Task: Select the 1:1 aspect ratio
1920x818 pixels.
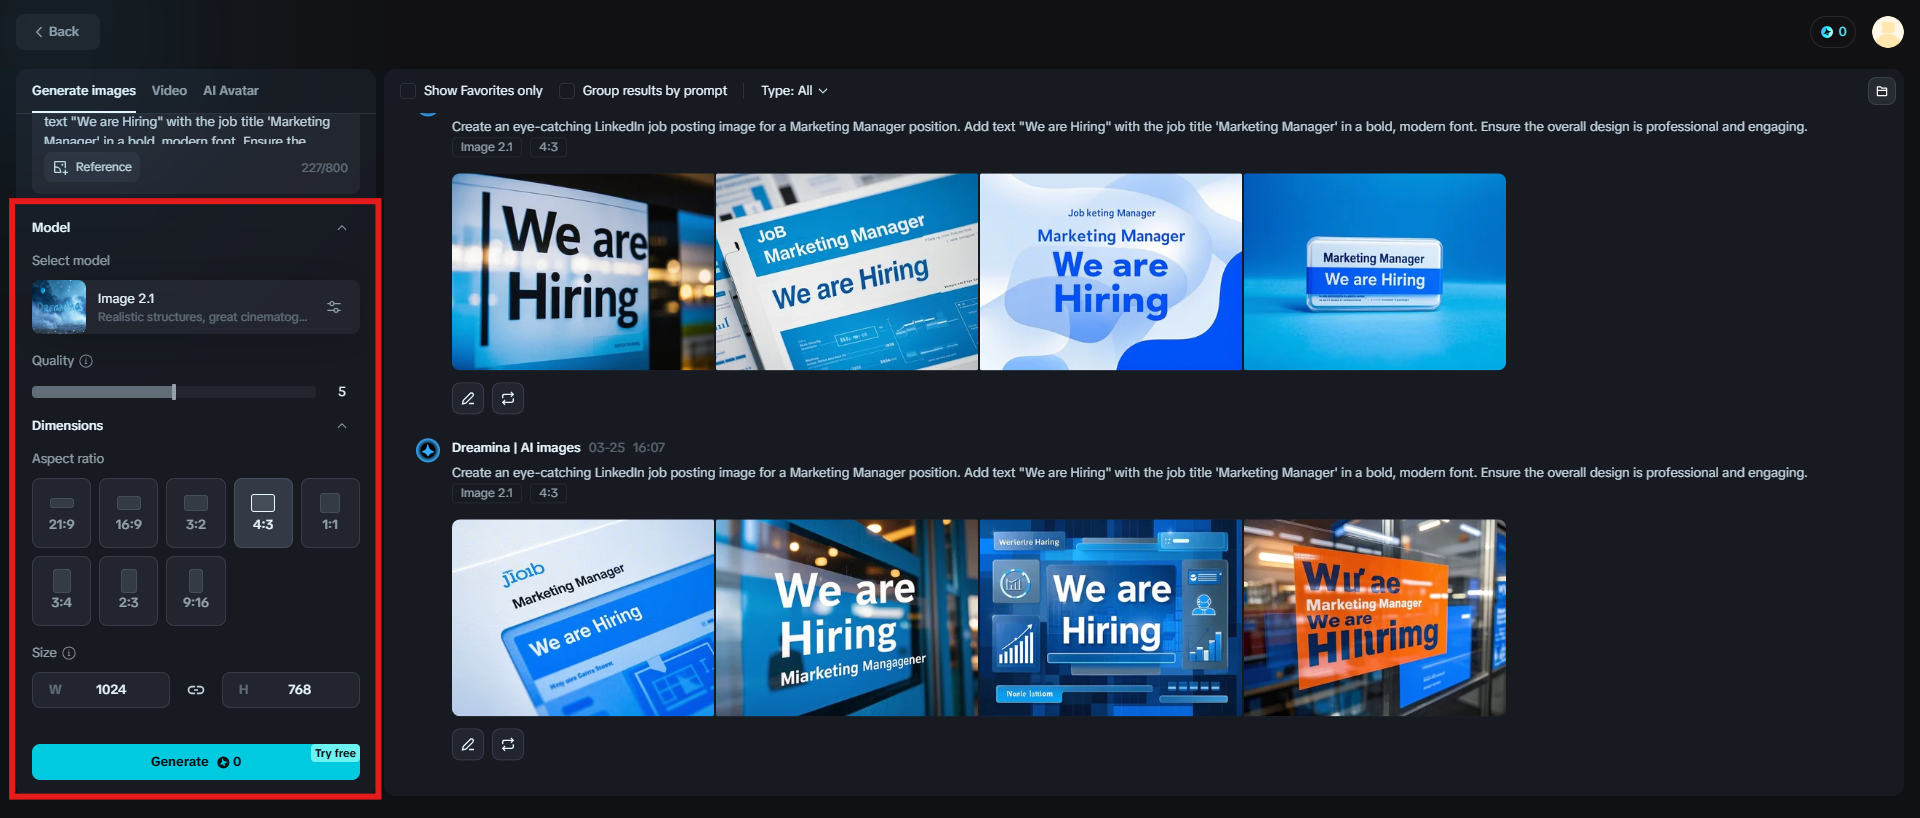Action: 330,513
